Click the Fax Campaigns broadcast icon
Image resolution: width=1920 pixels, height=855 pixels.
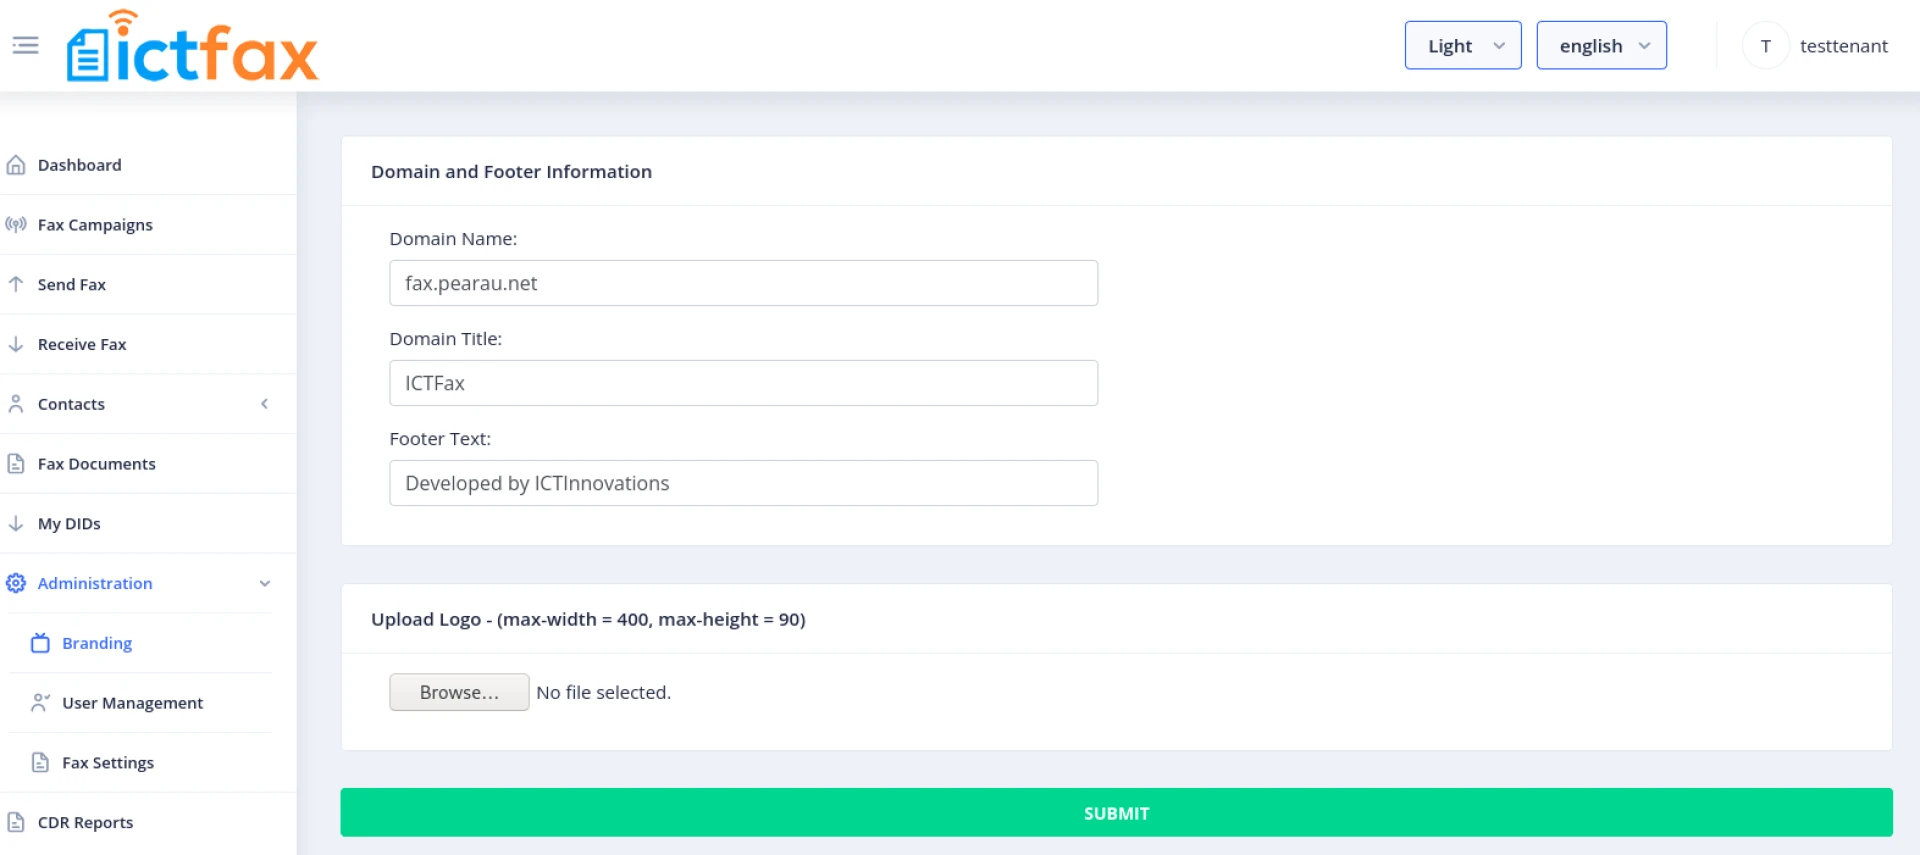coord(16,225)
